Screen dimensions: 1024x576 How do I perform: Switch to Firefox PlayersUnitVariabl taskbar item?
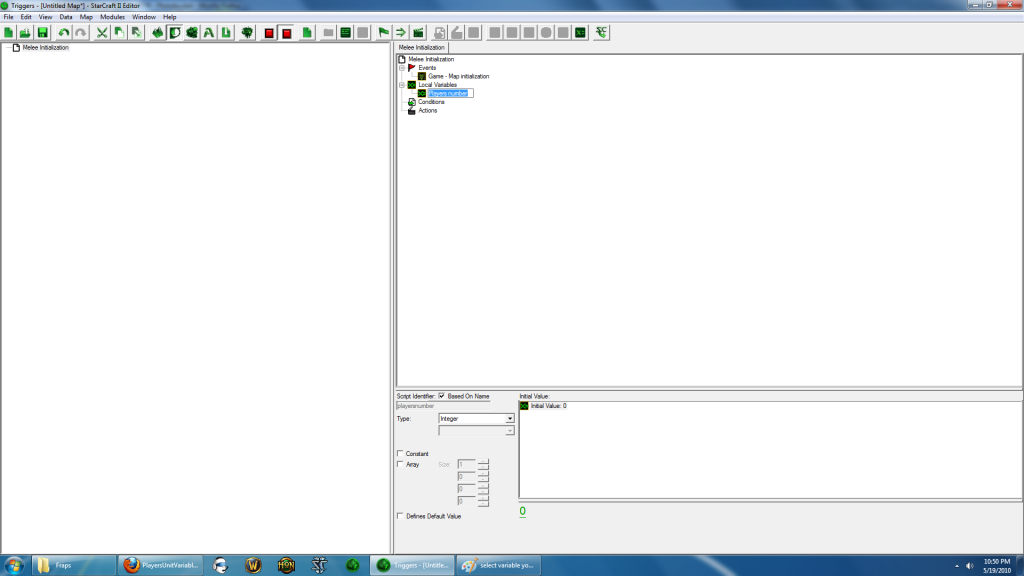tap(161, 565)
